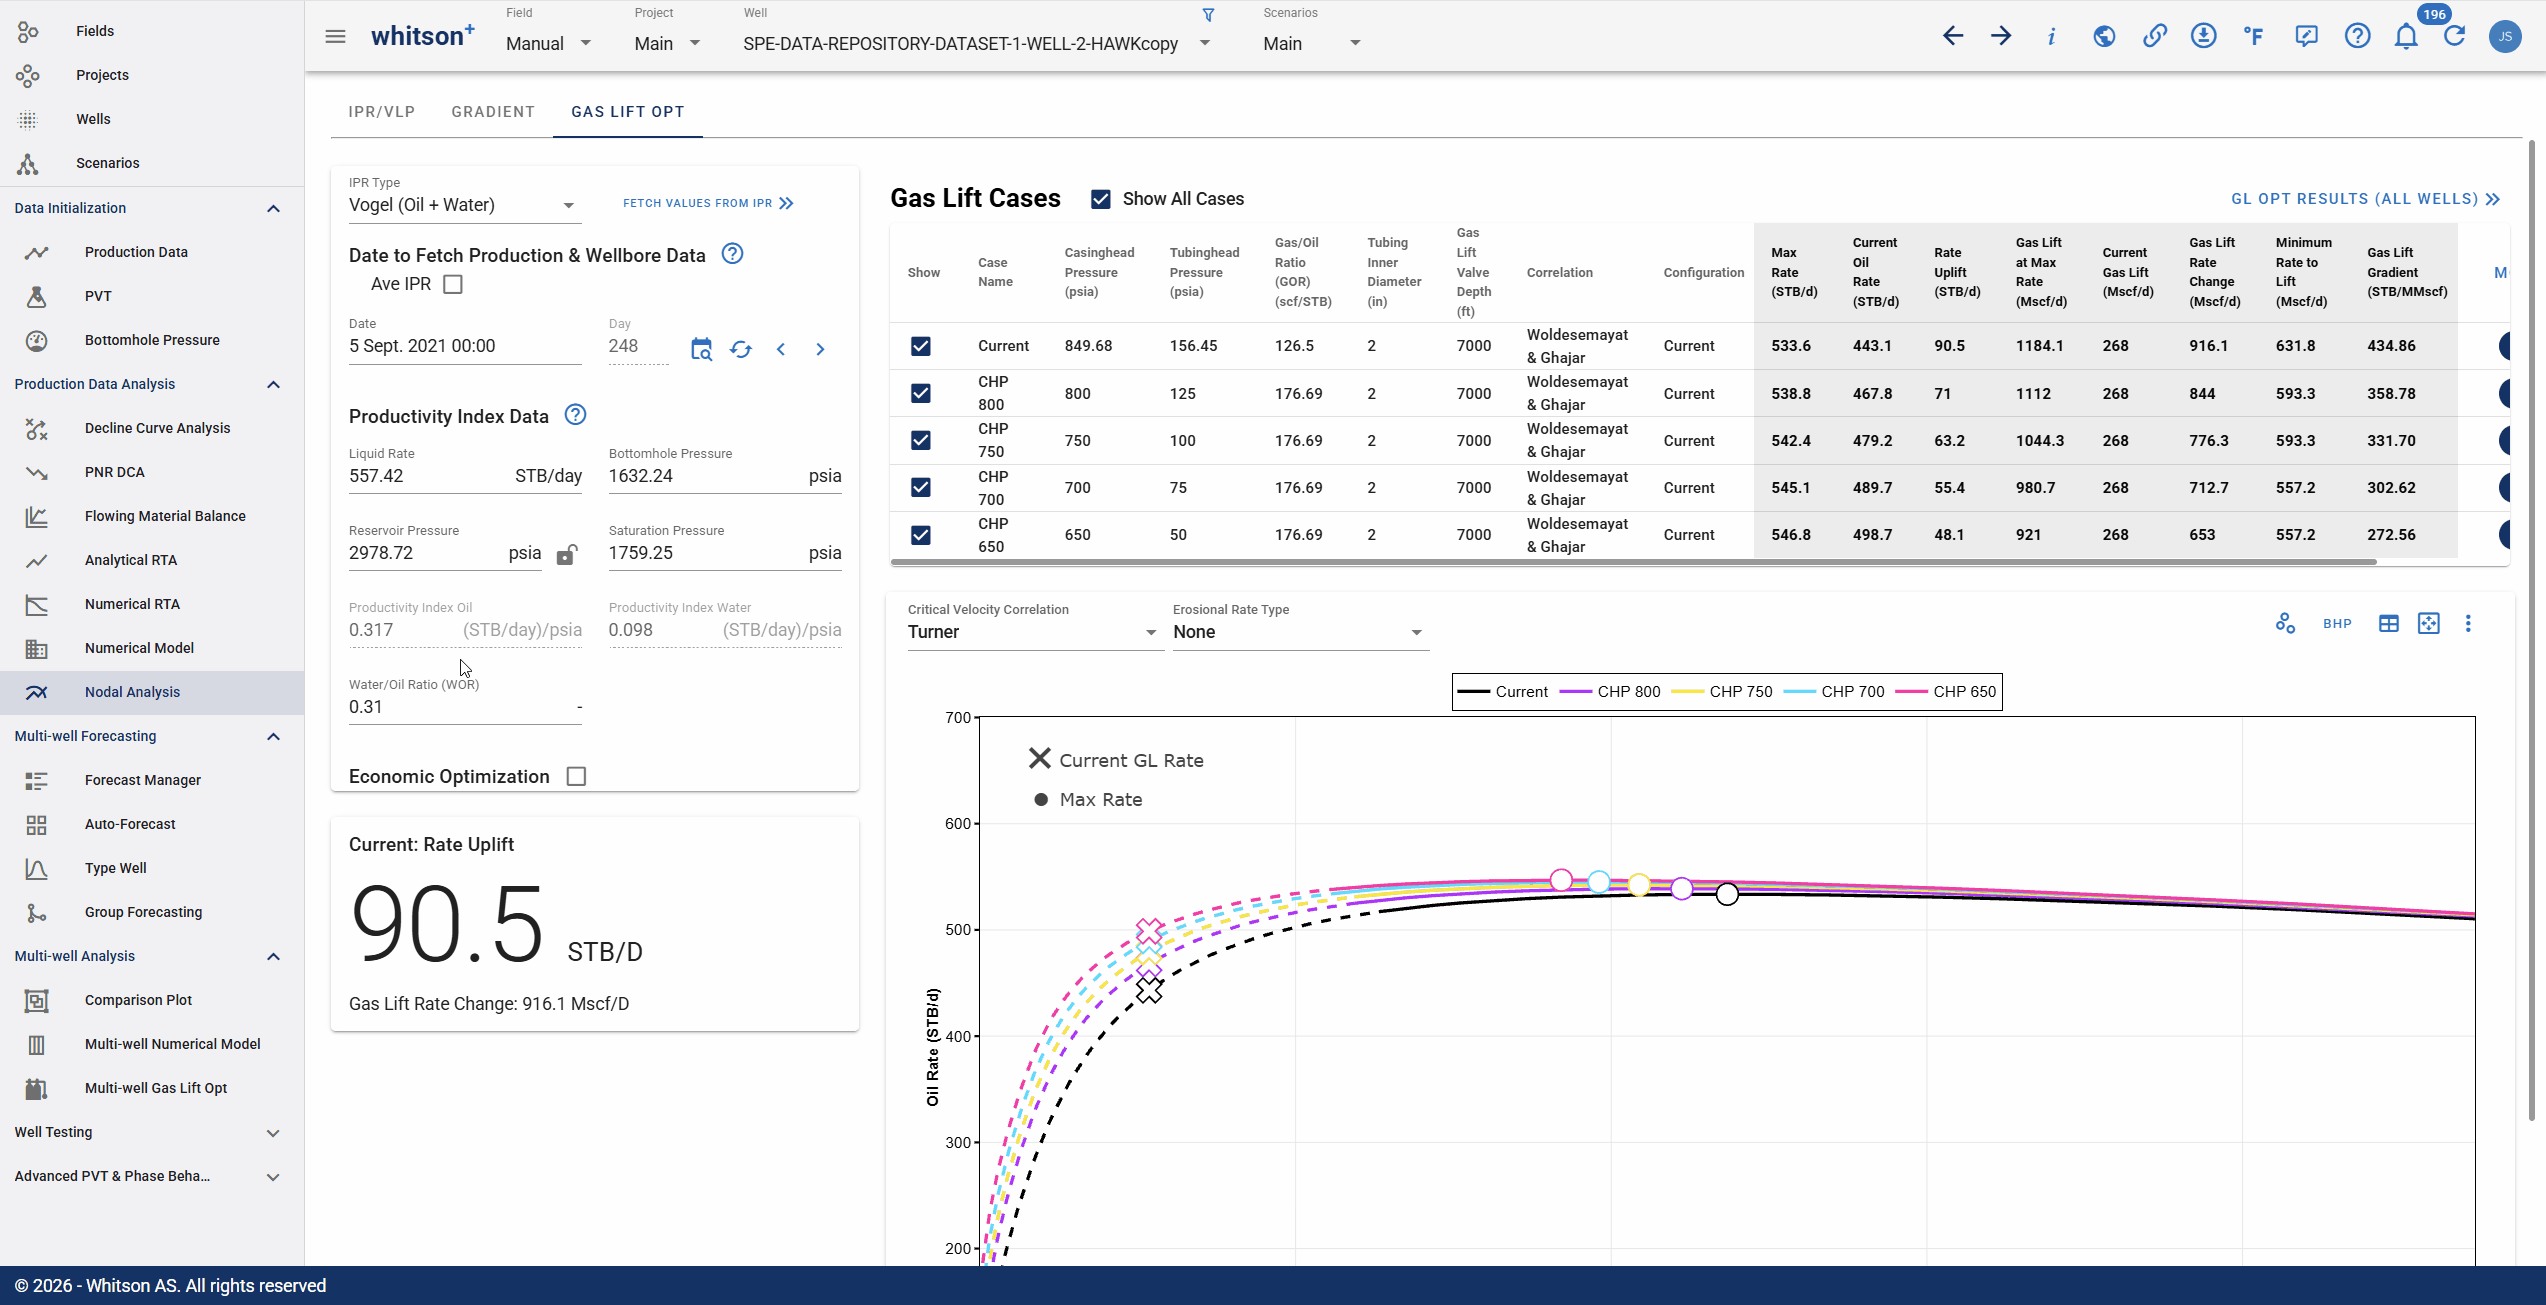Screen dimensions: 2546x1305
Task: Click the expand chart fullscreen icon
Action: (x=2428, y=624)
